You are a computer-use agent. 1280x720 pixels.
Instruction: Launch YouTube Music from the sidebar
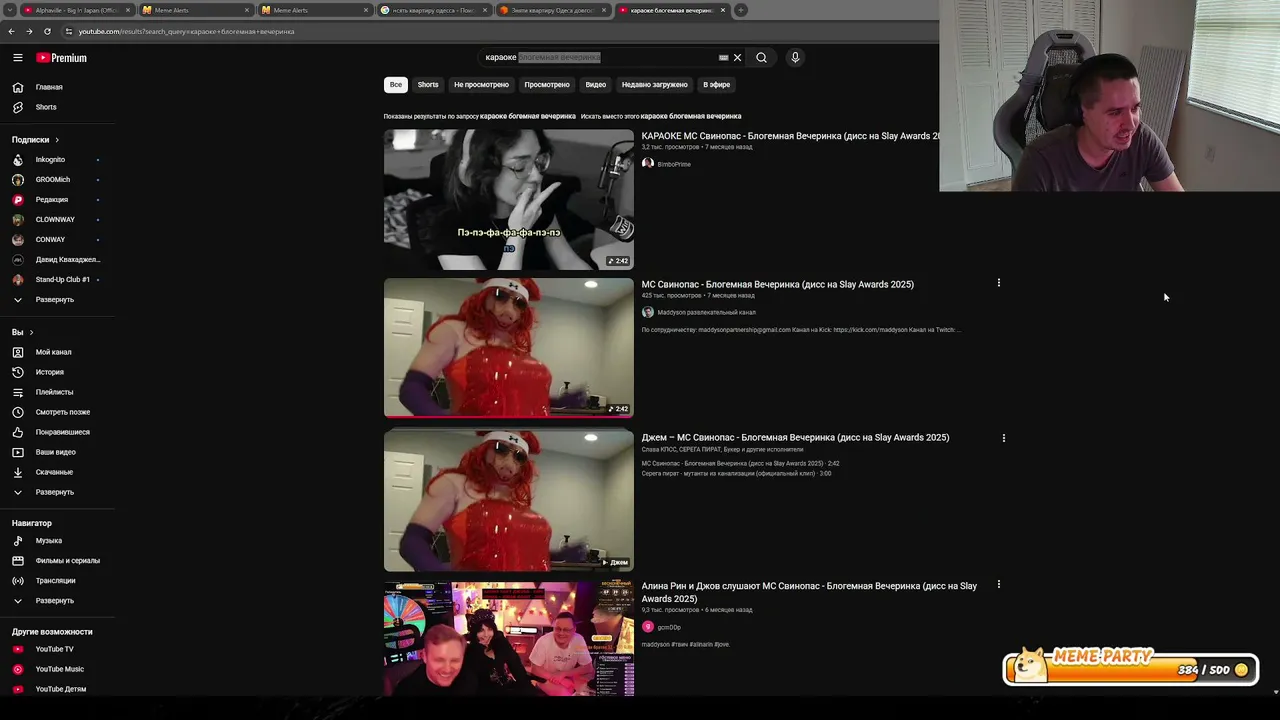pyautogui.click(x=58, y=669)
